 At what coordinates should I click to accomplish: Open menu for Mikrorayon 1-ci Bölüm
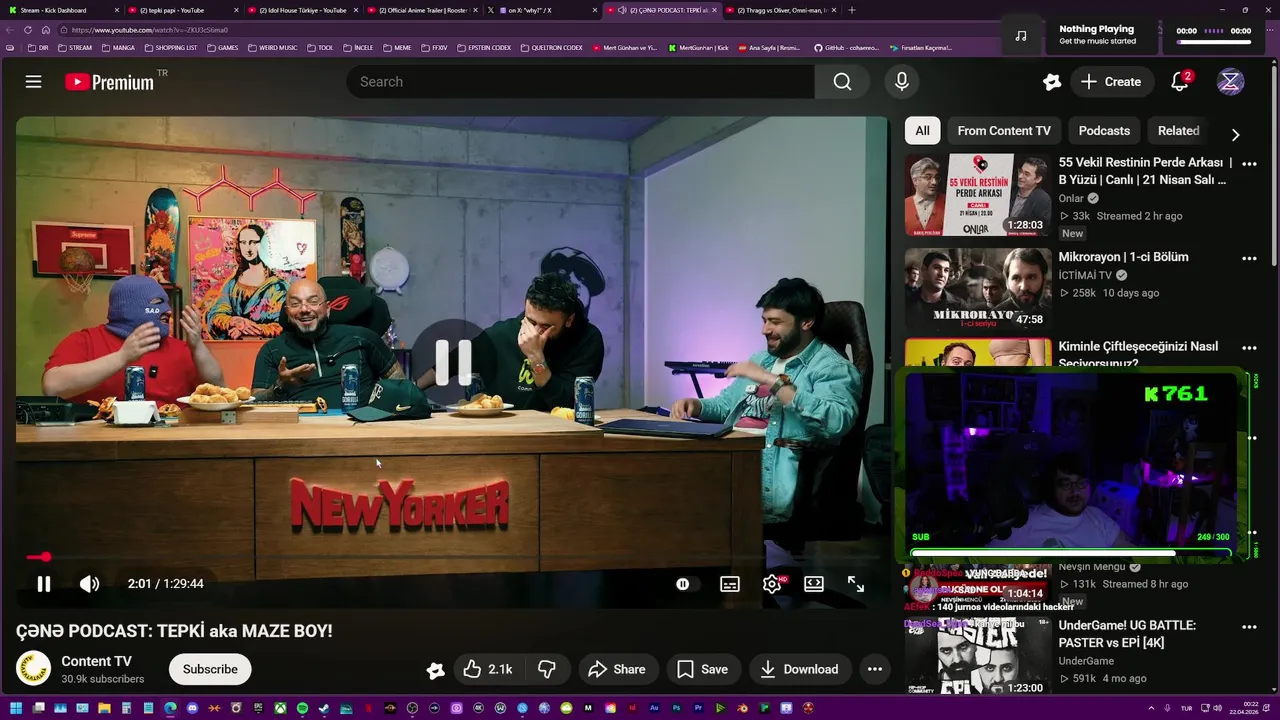coord(1249,259)
